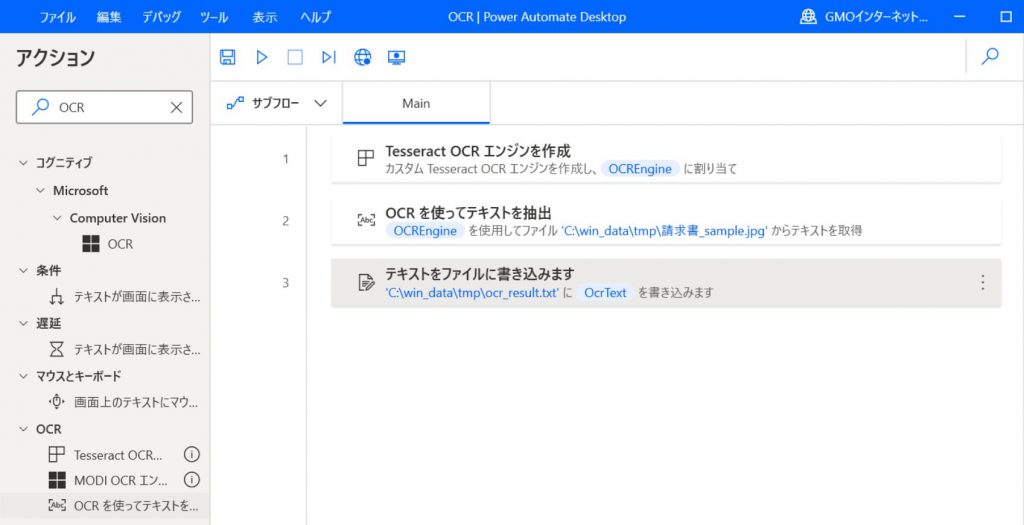Switch to the Main tab
This screenshot has height=525, width=1024.
416,103
